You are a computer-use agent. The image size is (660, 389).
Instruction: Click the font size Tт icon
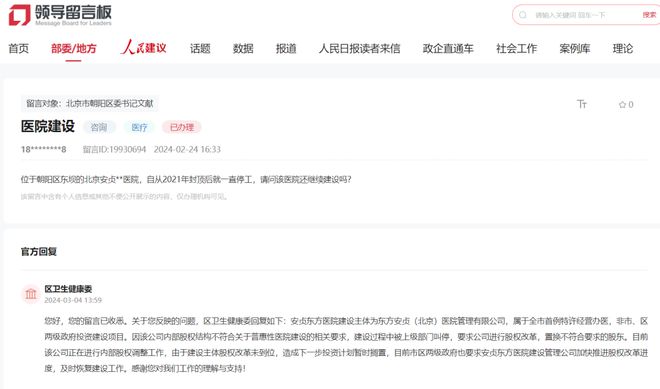(582, 104)
